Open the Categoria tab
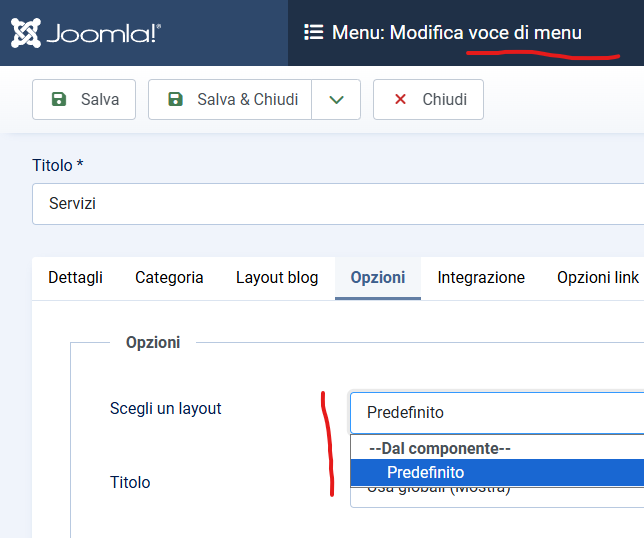Screen dimensions: 644x538 (169, 278)
